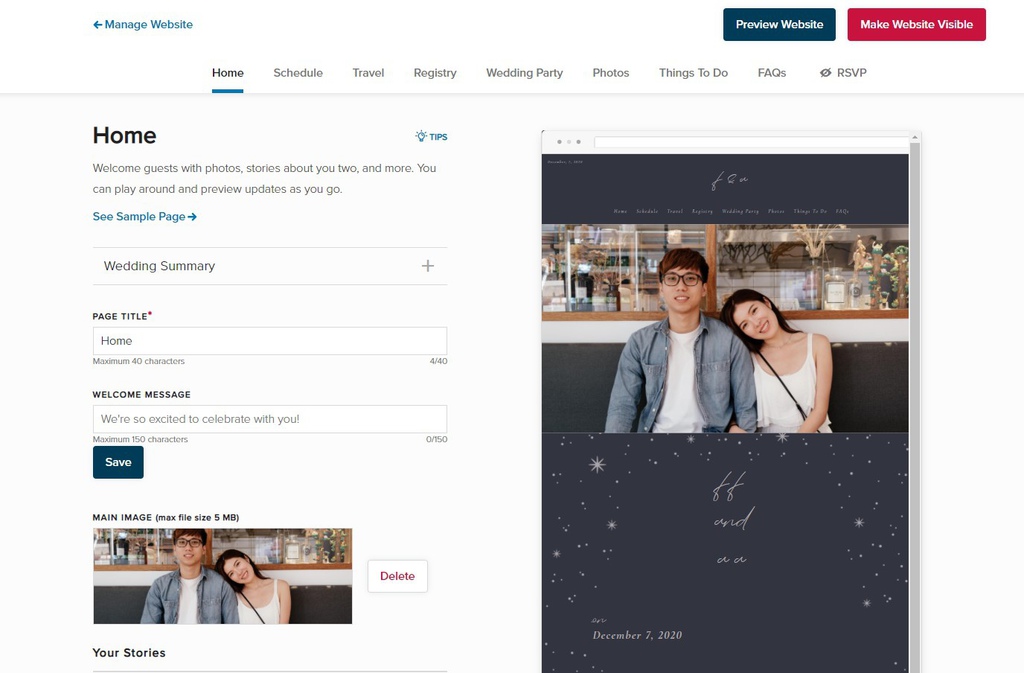Click into the Page Title field
The image size is (1024, 673).
click(x=270, y=341)
